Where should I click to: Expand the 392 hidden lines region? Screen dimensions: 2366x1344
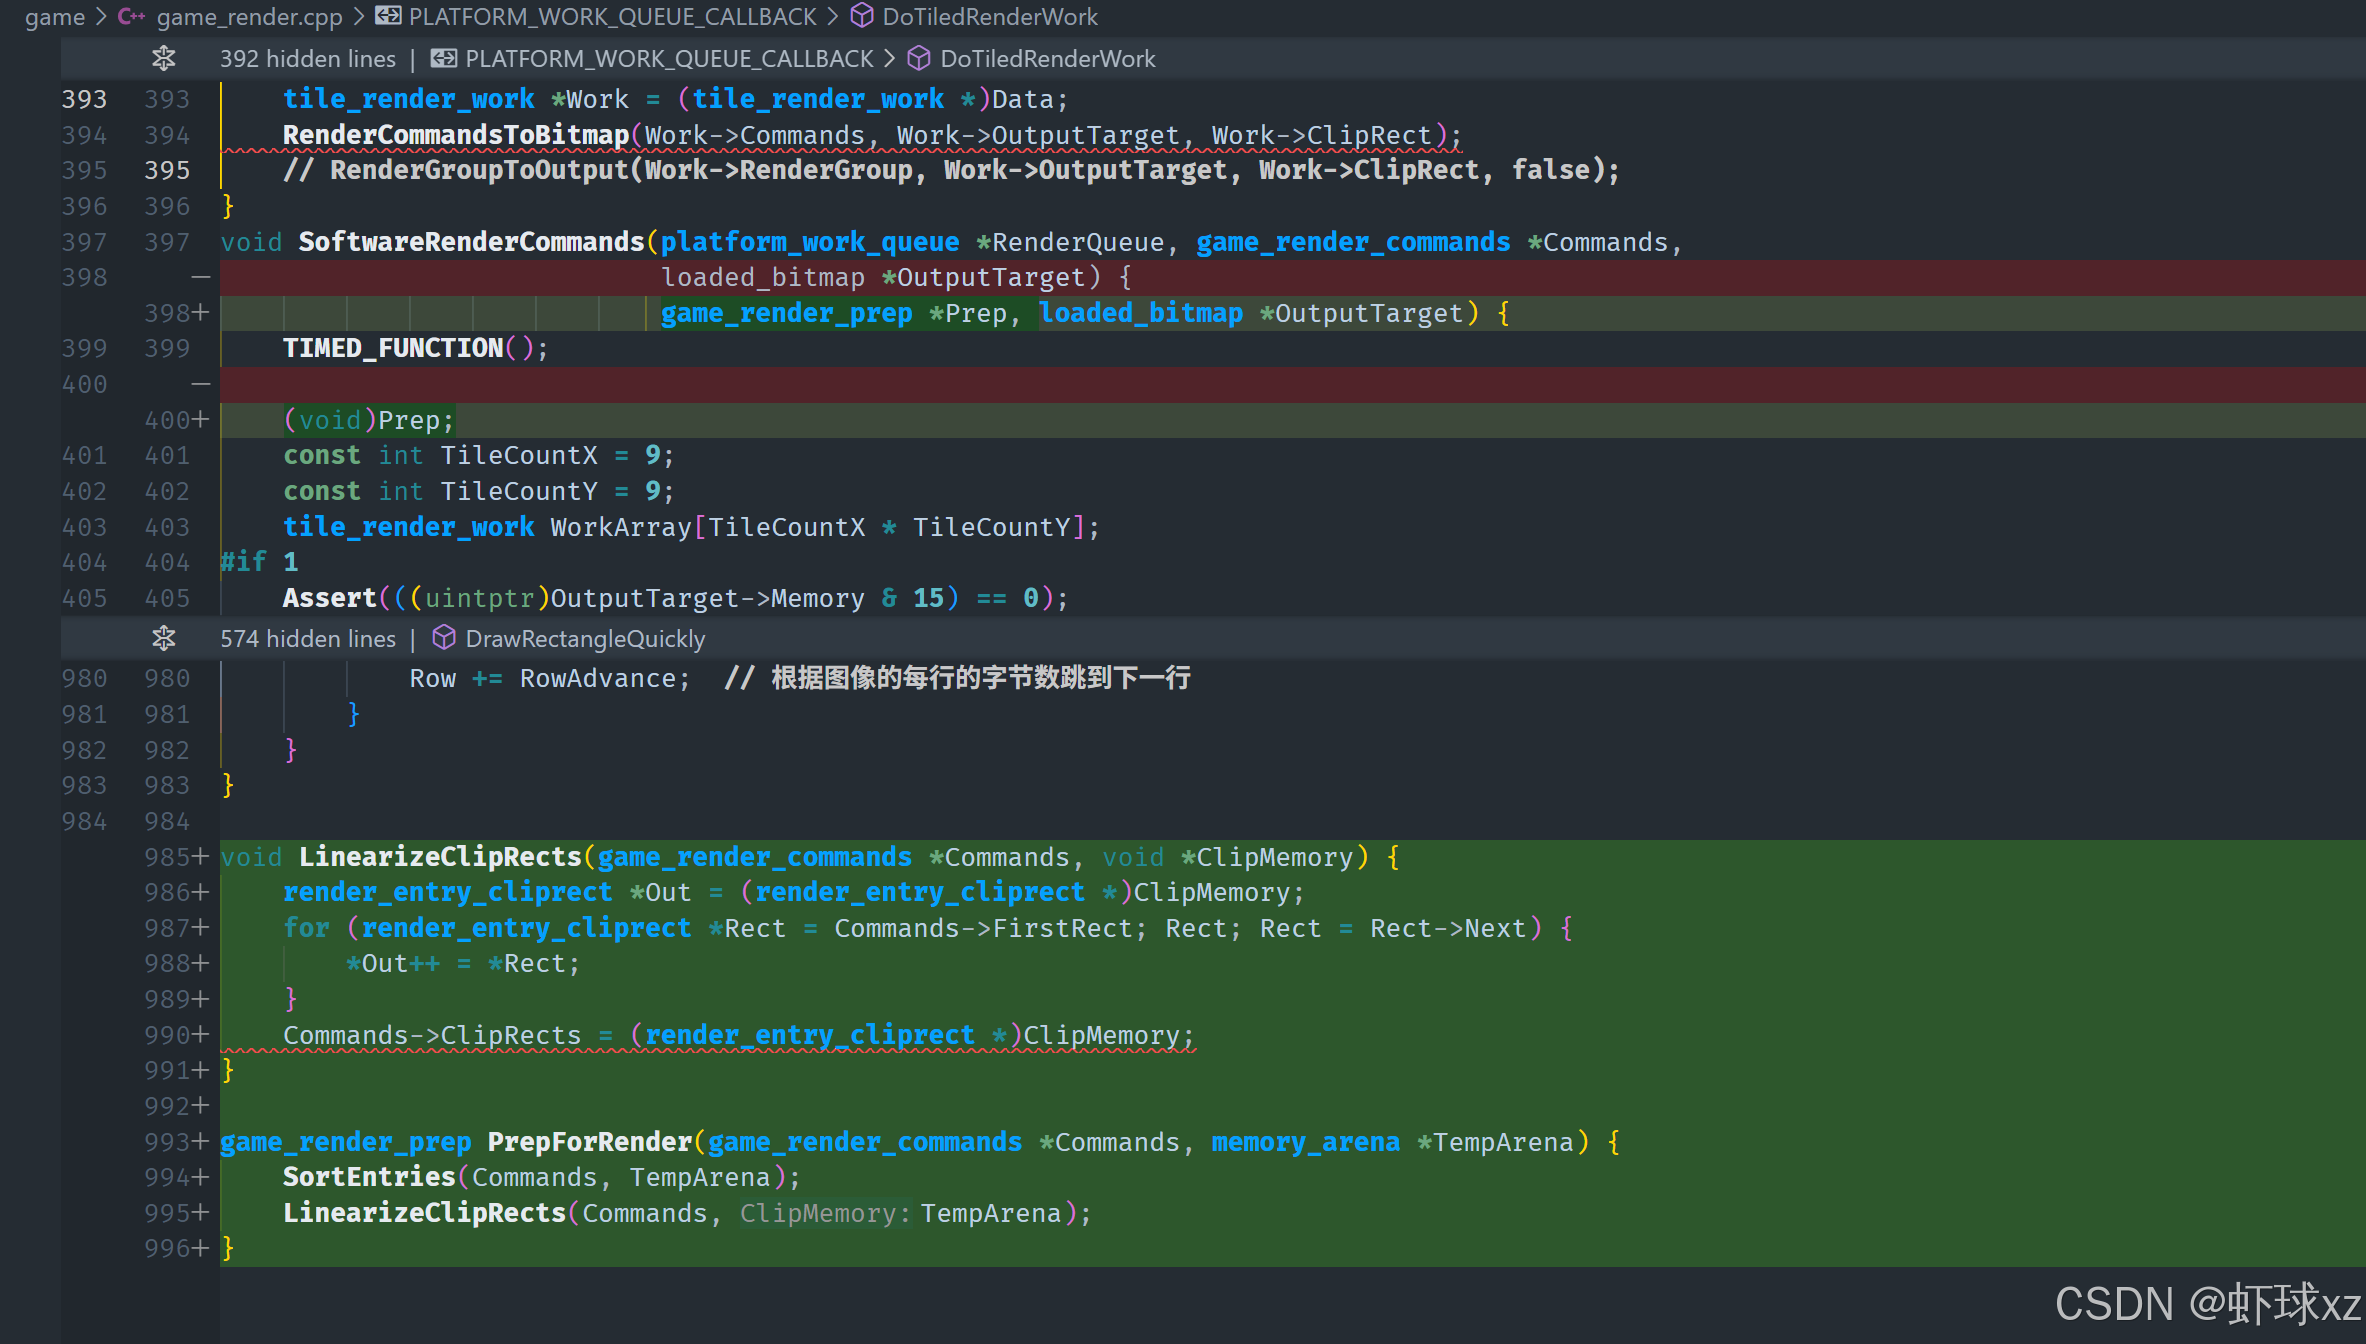(x=308, y=59)
